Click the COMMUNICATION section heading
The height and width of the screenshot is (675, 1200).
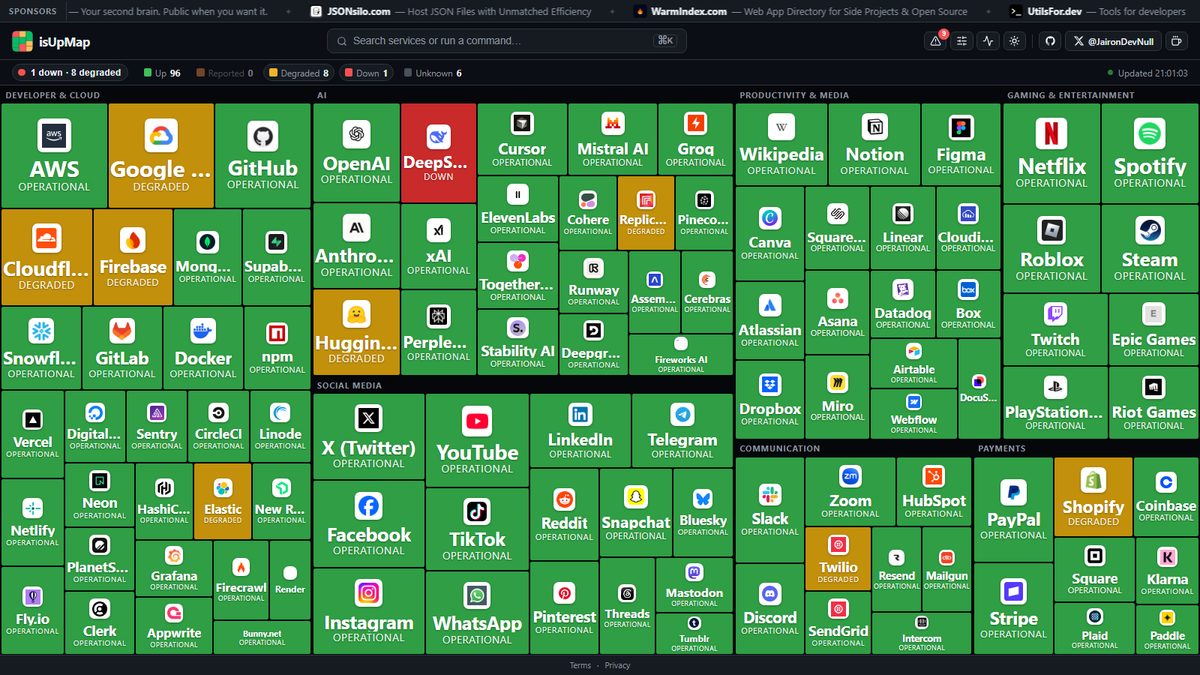(x=780, y=449)
